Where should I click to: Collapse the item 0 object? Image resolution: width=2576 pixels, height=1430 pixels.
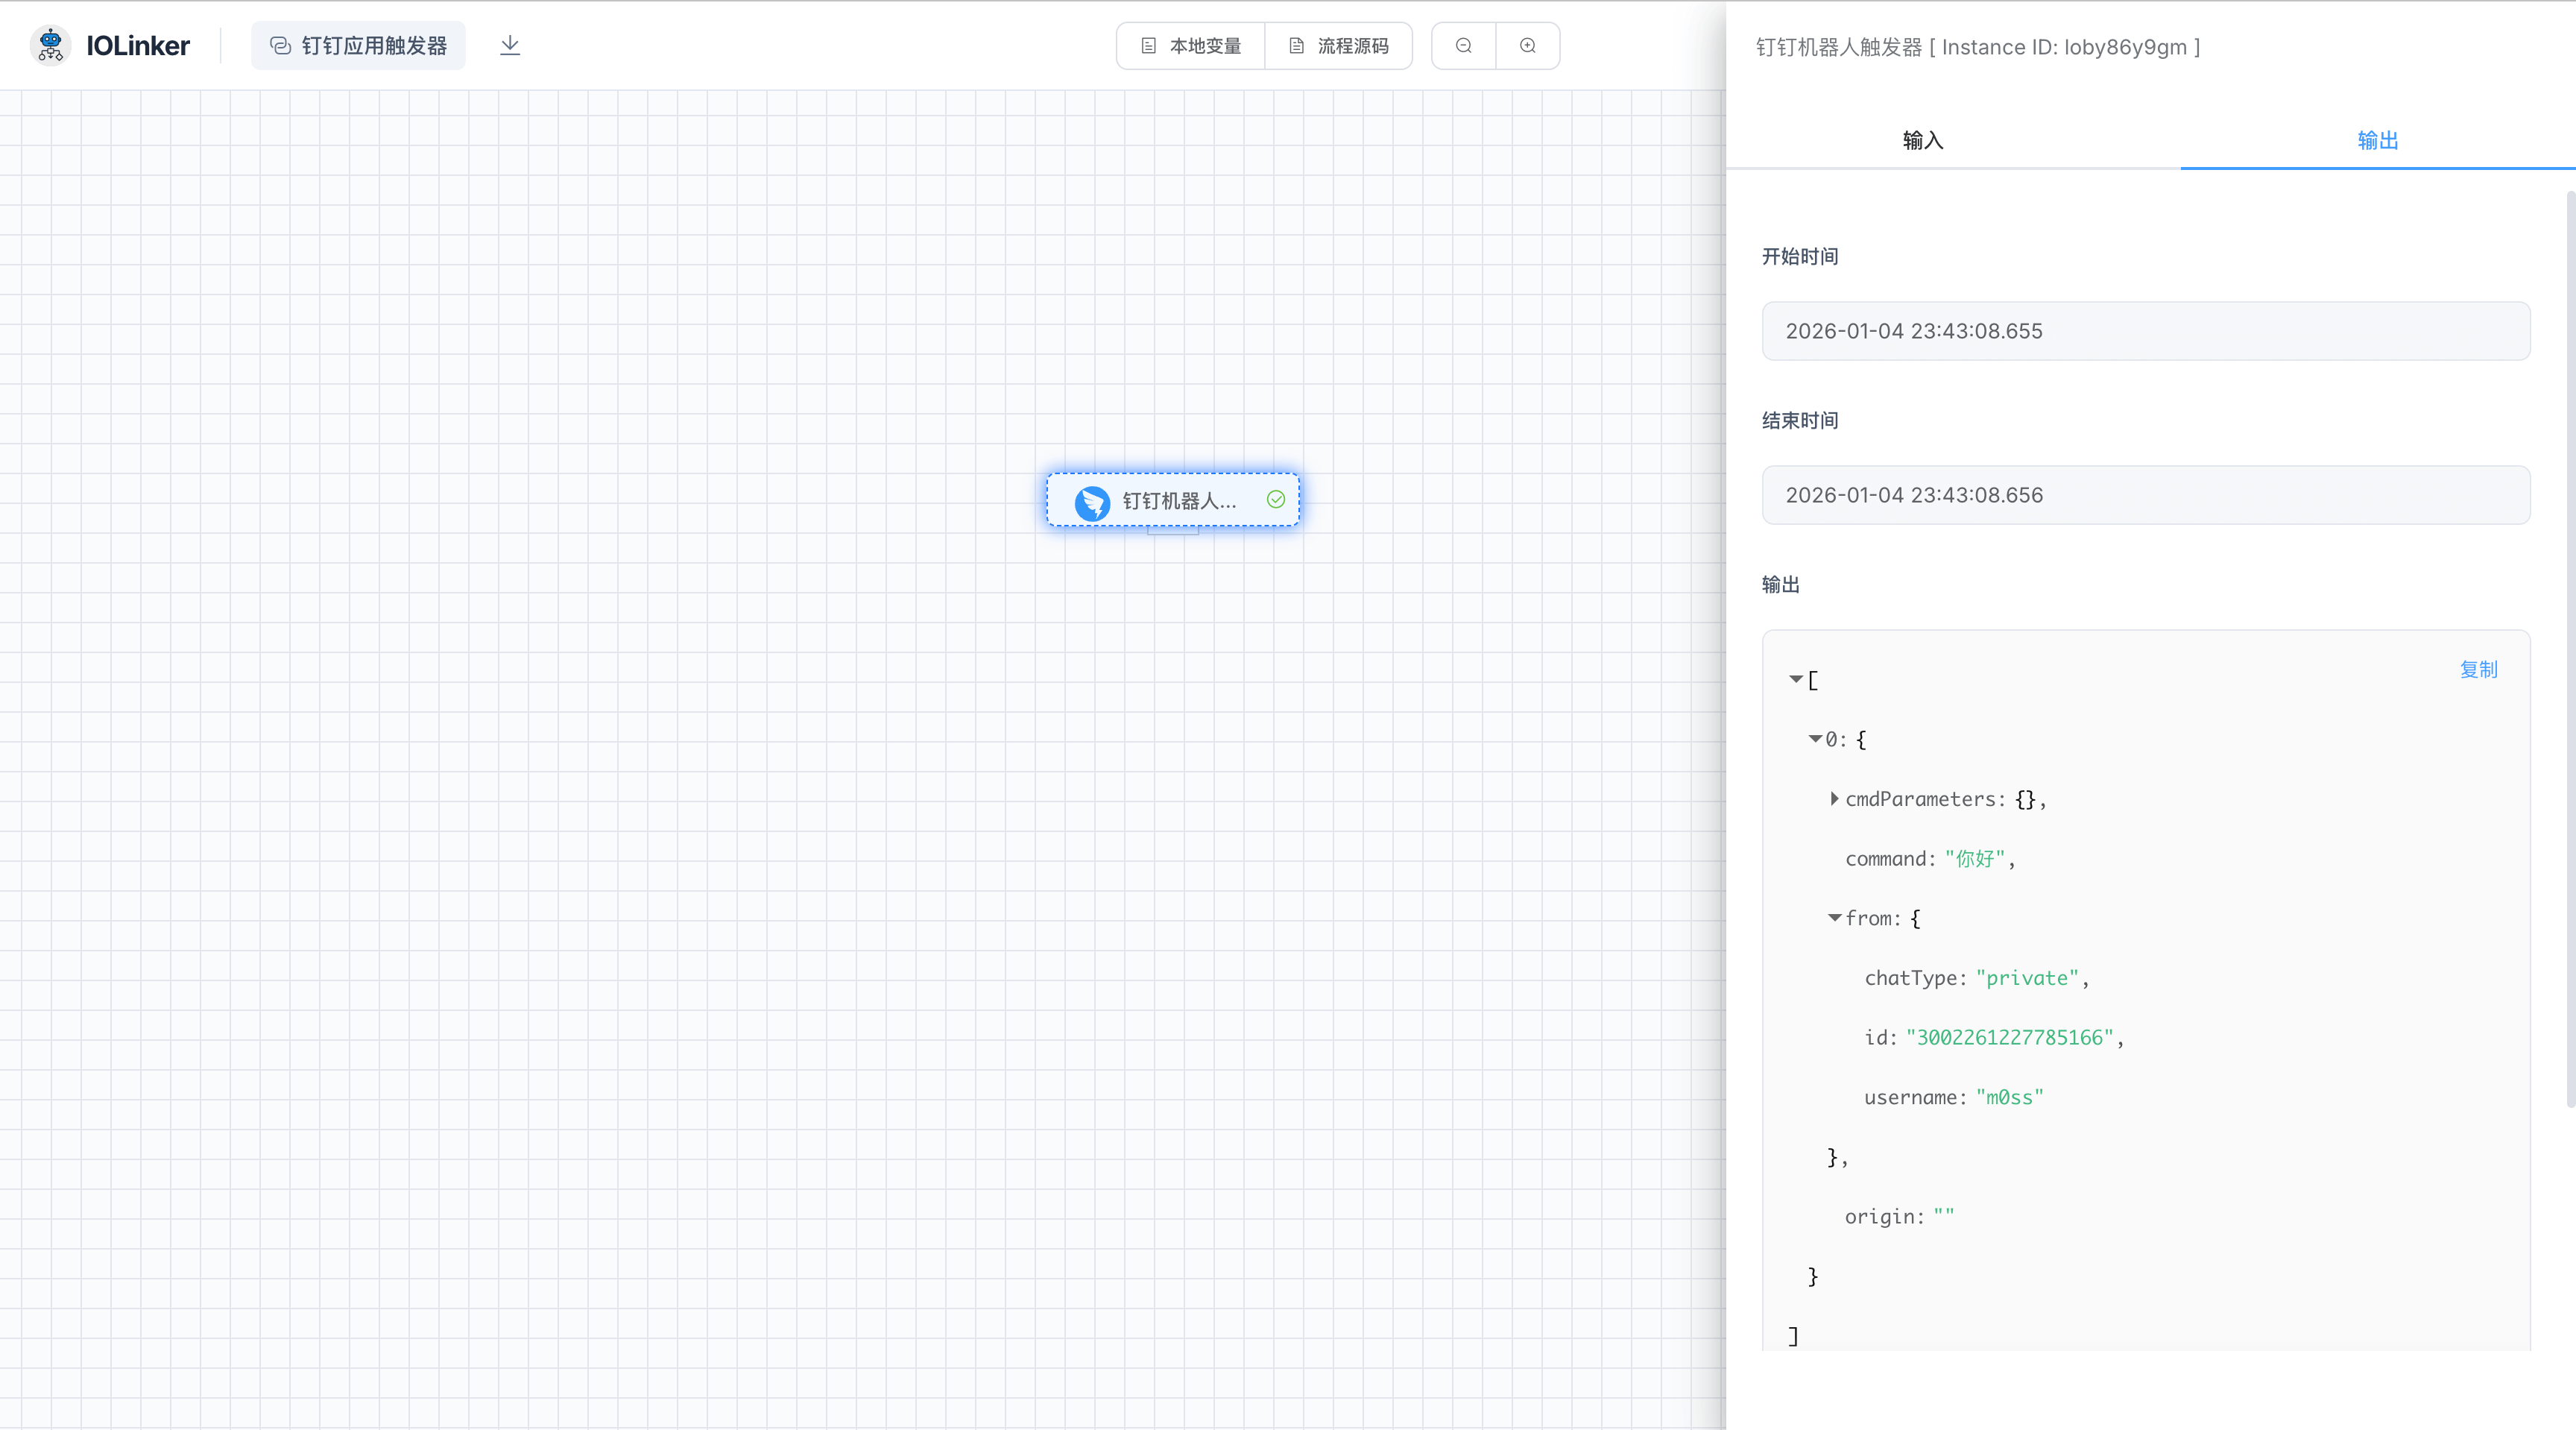point(1815,739)
